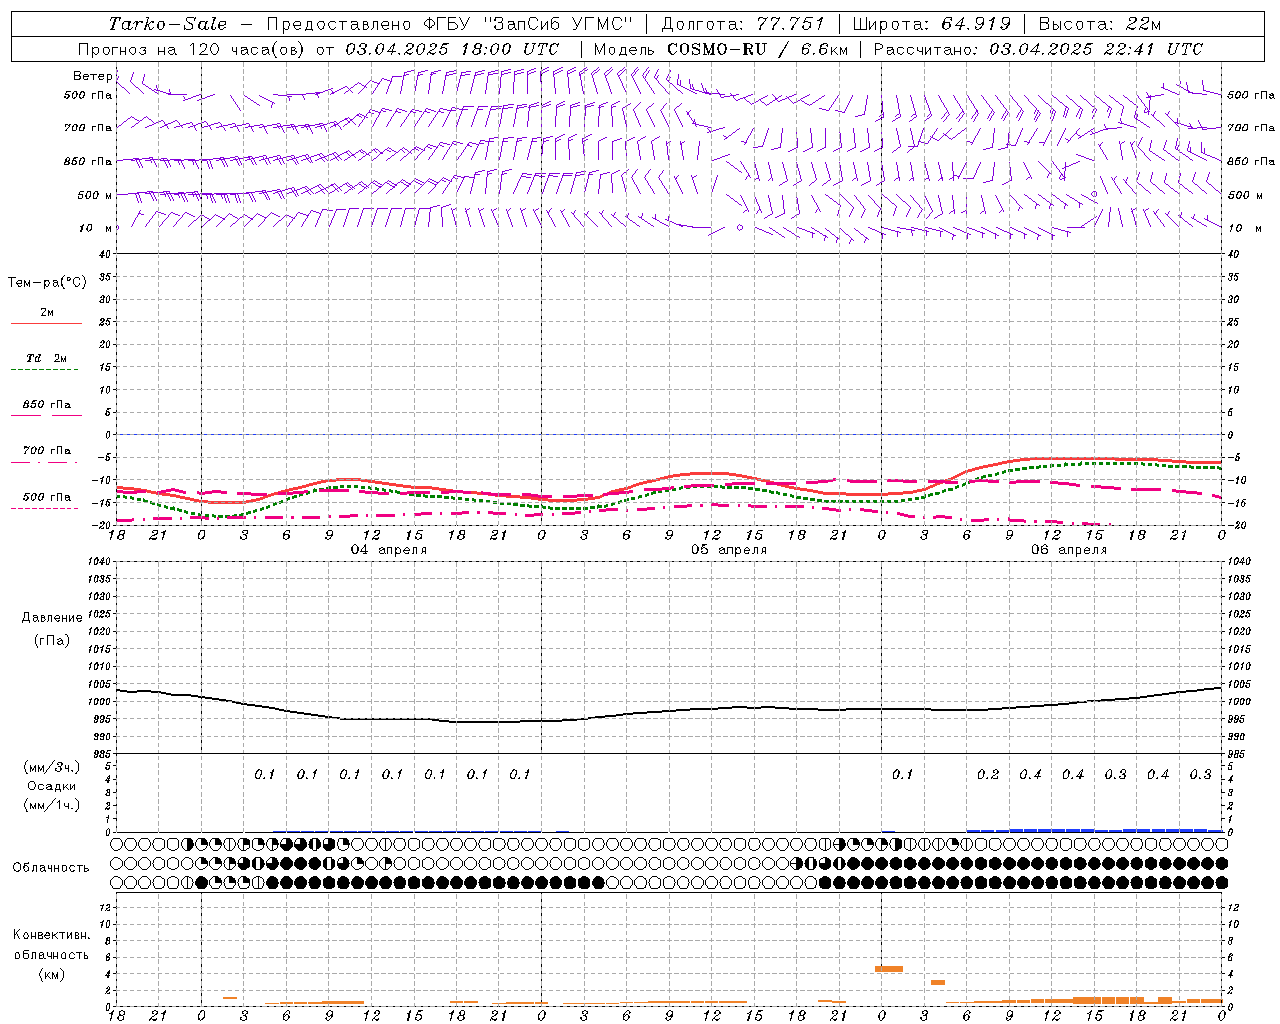Select the Долгота: 77.751 longitude value
This screenshot has height=1024, width=1280.
(743, 24)
